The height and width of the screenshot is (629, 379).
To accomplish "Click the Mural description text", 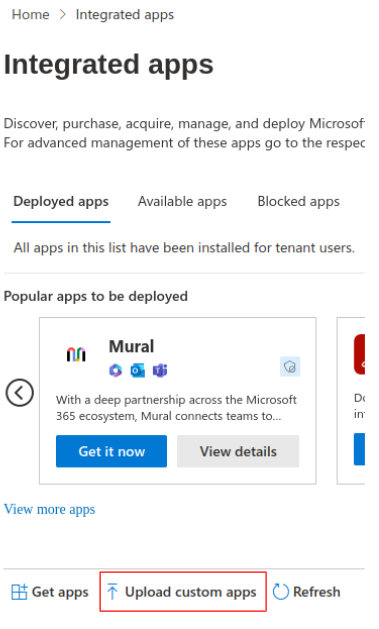I will click(176, 408).
